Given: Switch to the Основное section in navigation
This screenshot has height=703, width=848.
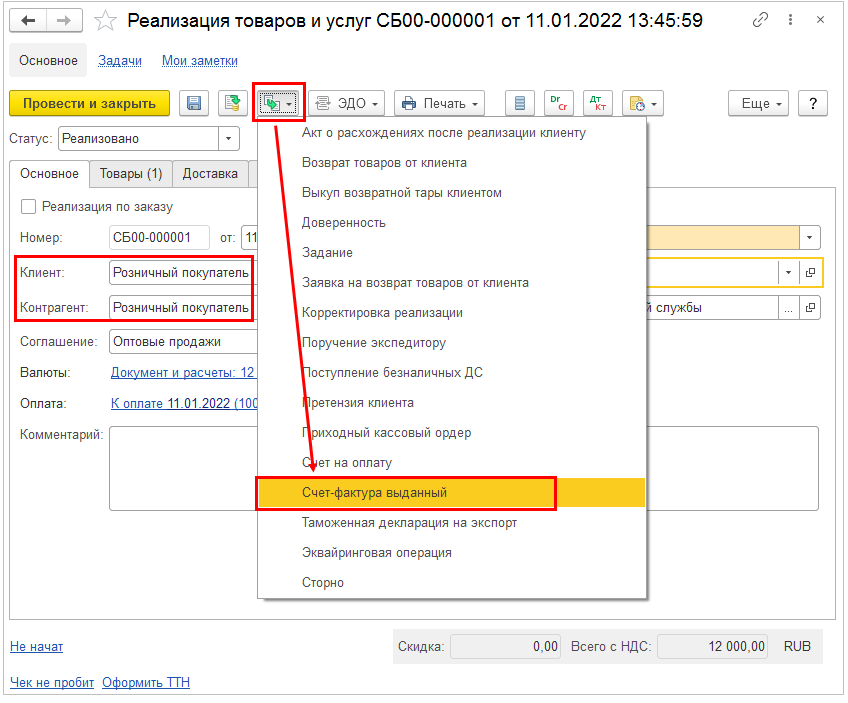Looking at the screenshot, I should click(48, 61).
